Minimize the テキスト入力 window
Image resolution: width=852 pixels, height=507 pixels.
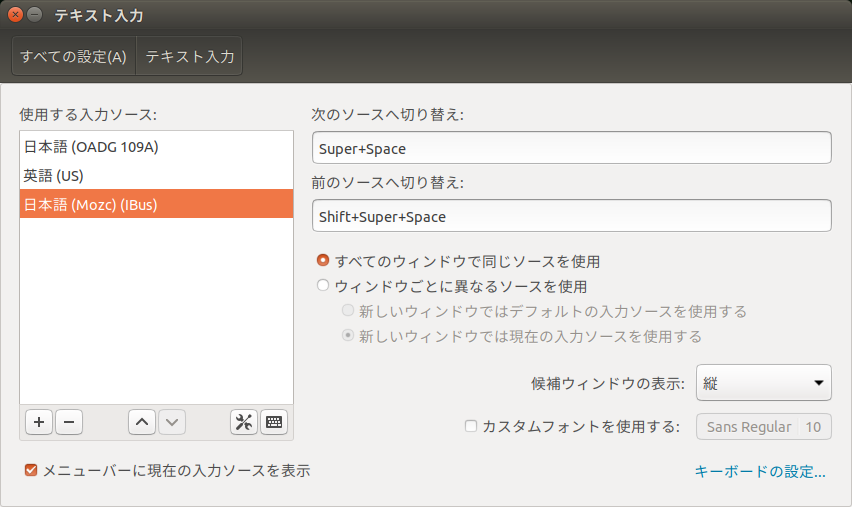35,15
